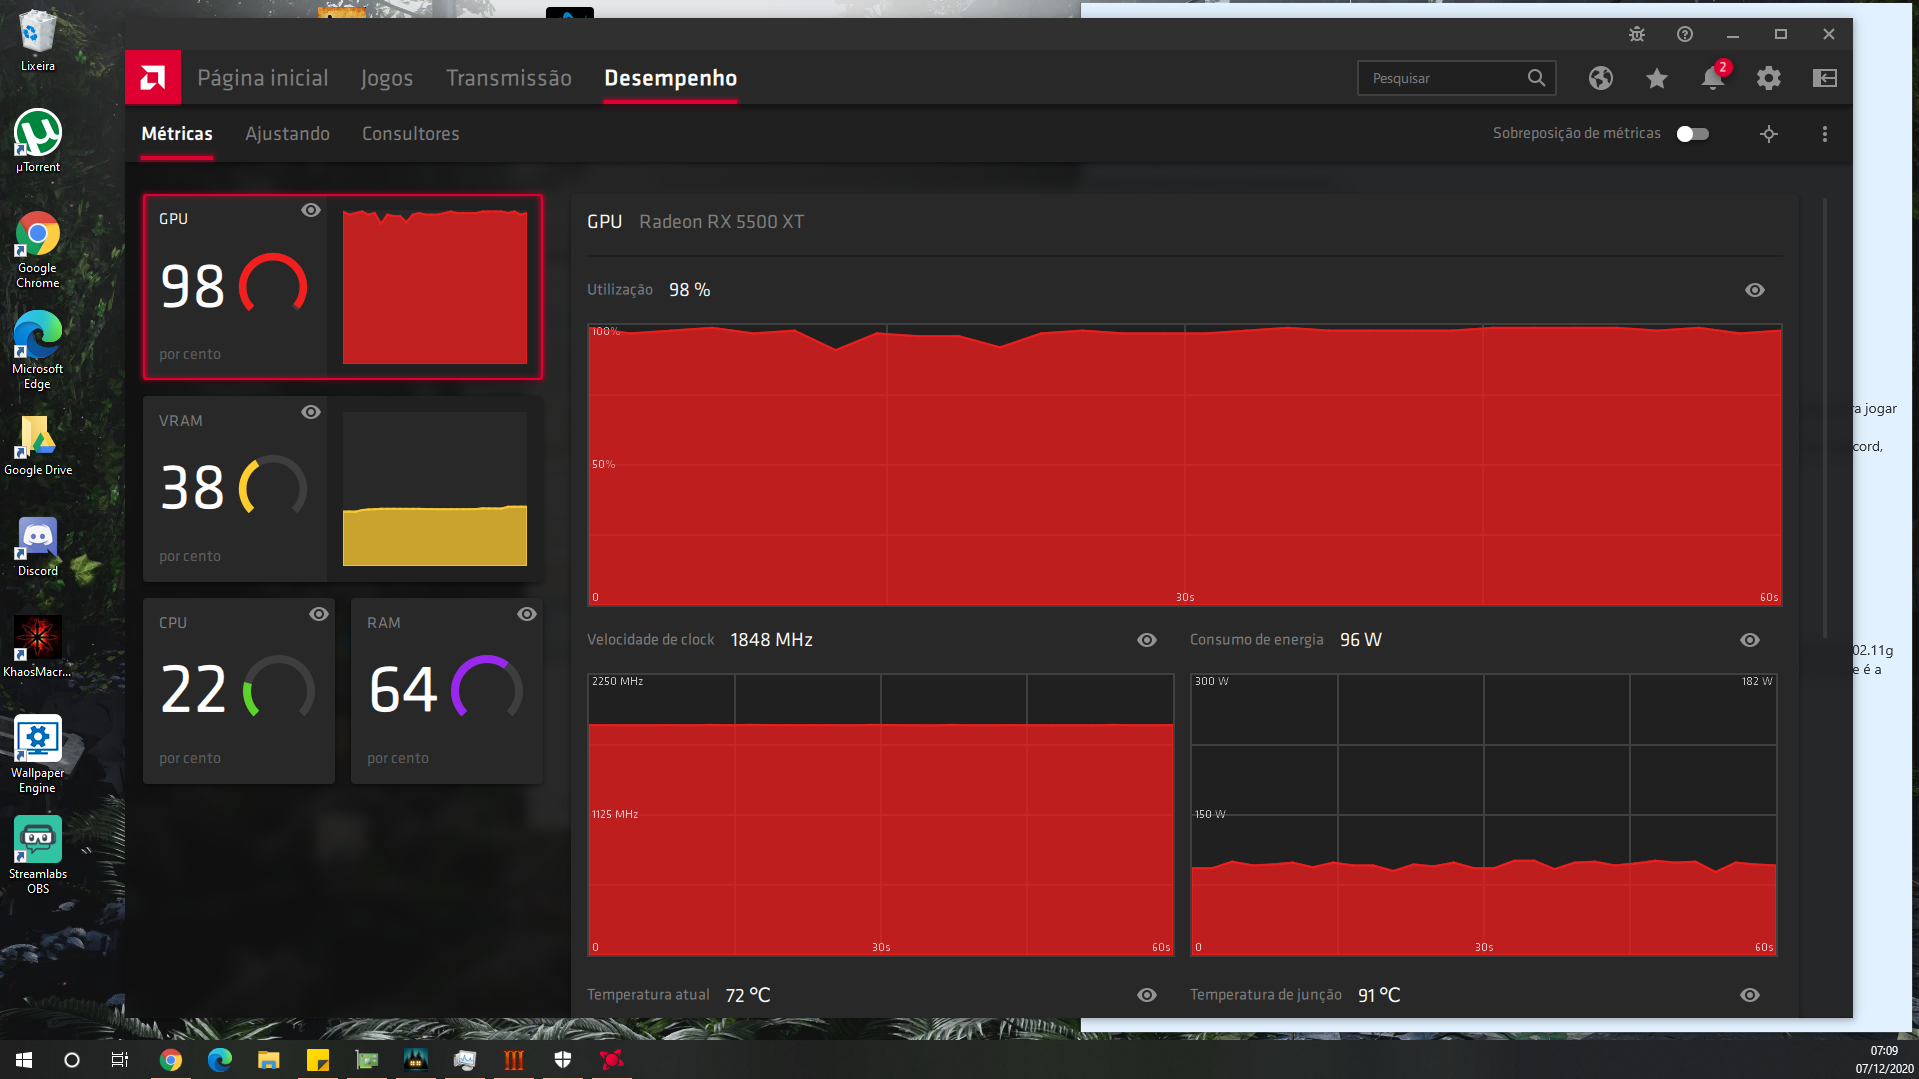Toggle Sobreposição de métricas switch

tap(1693, 134)
